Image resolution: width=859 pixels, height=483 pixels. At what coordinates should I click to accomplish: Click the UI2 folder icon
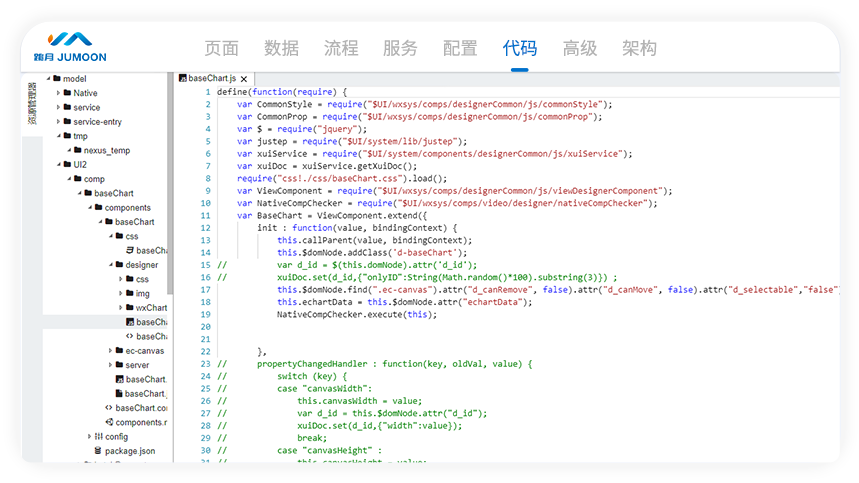pos(67,164)
